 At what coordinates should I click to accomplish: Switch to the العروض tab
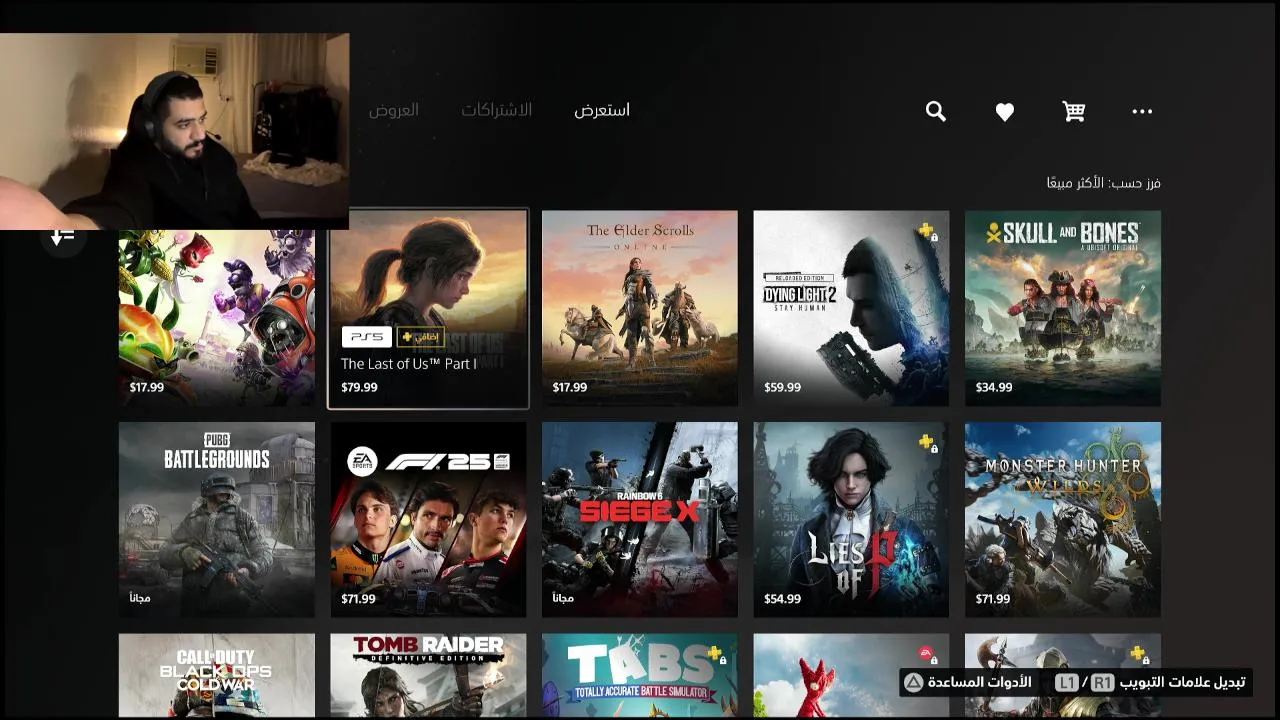(x=394, y=110)
